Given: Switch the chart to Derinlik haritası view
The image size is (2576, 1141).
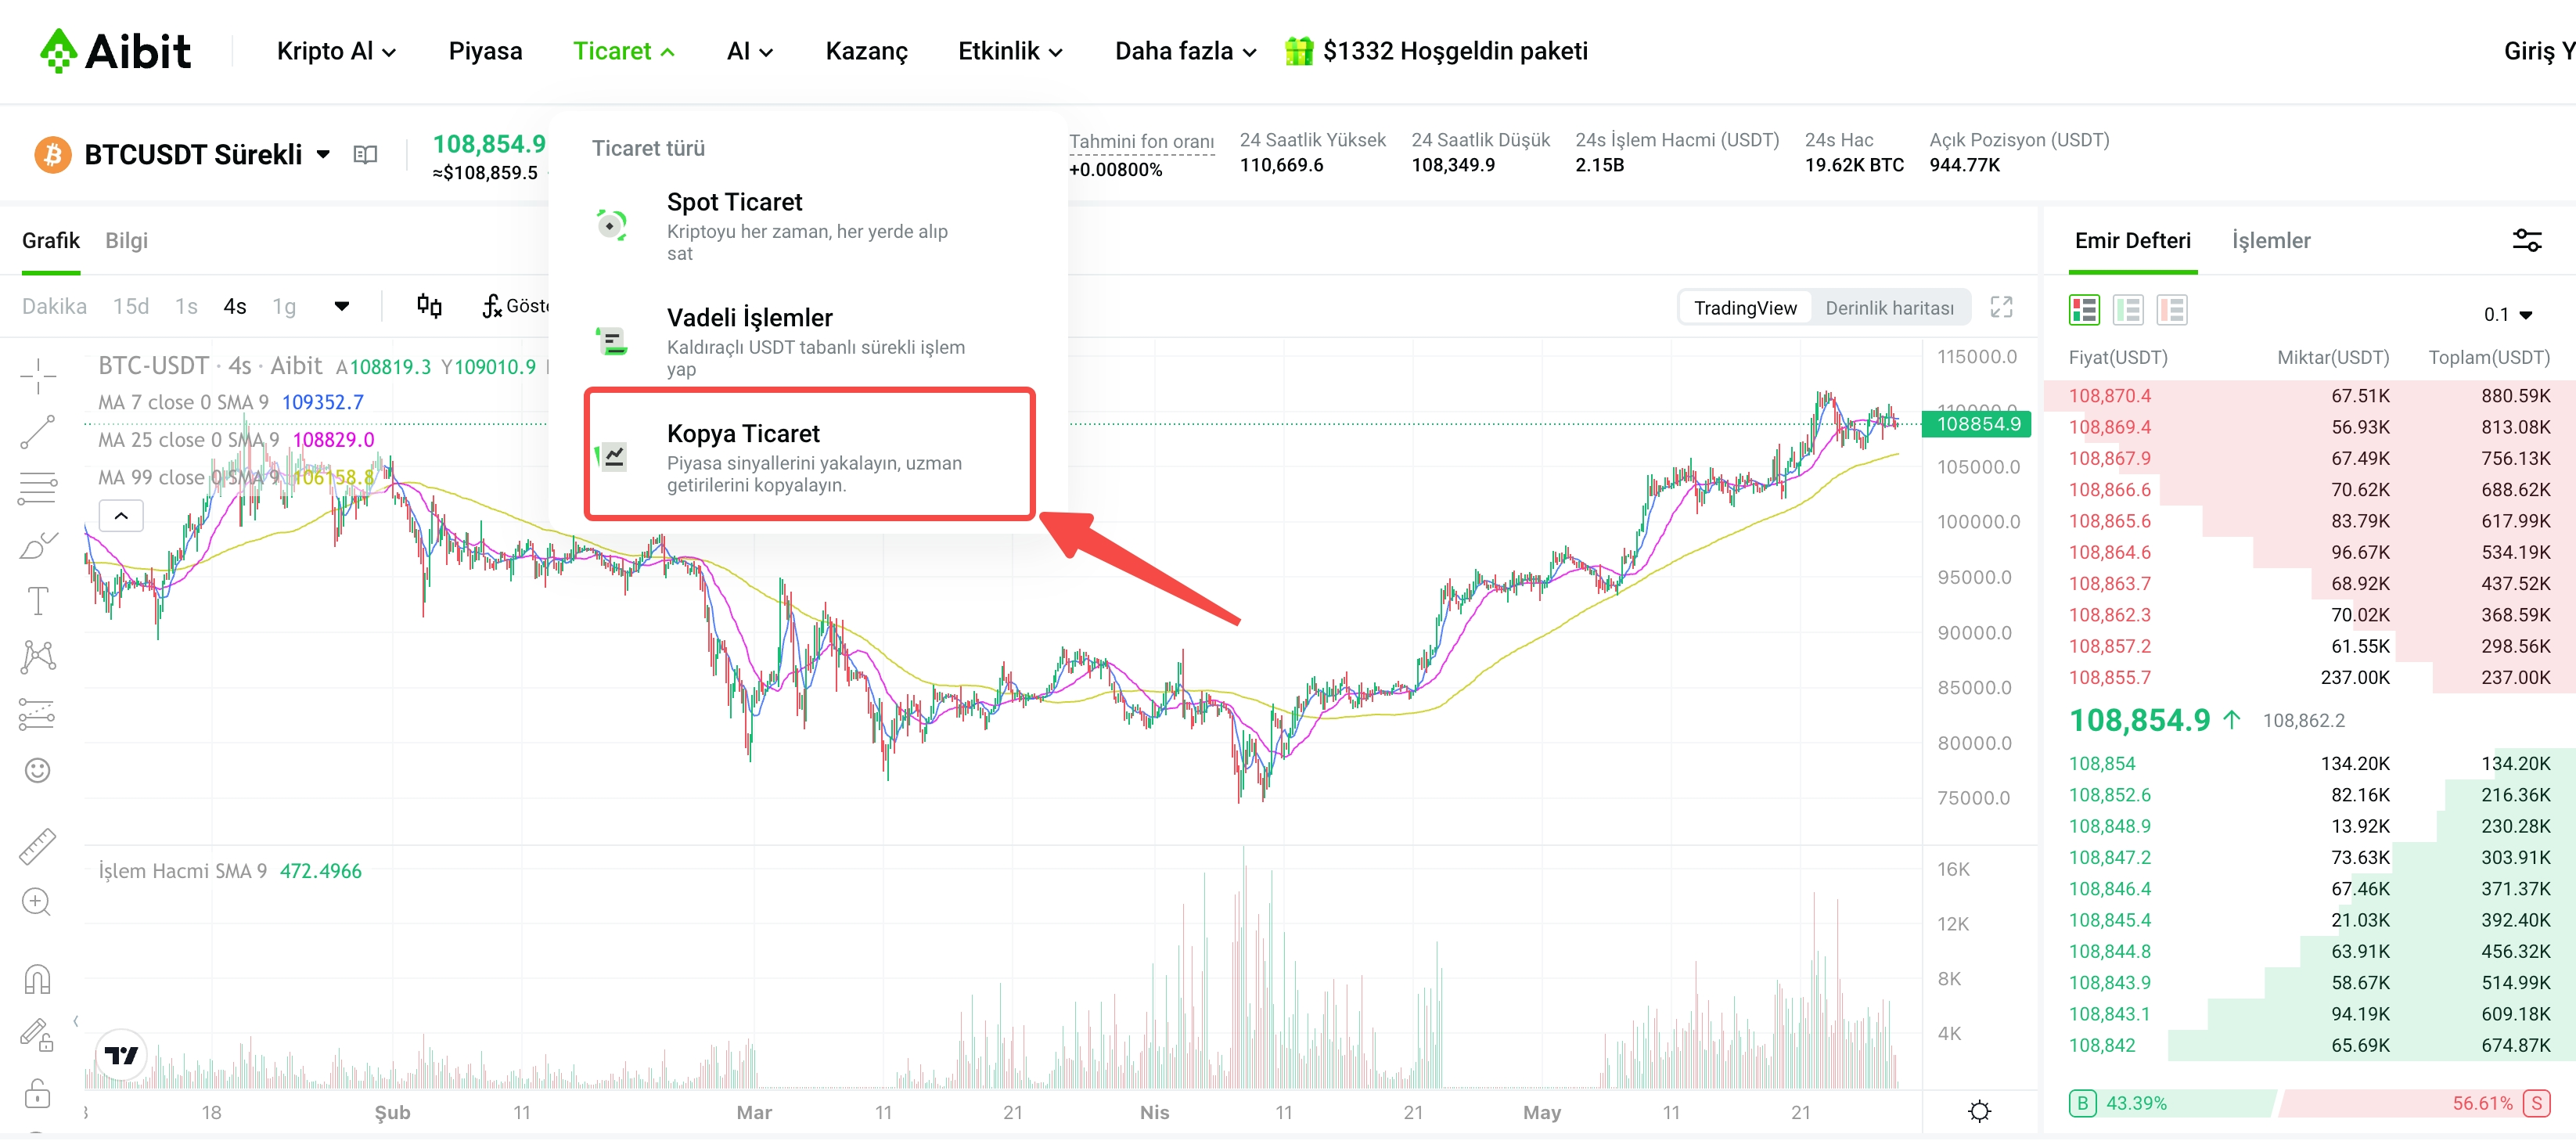Looking at the screenshot, I should [x=1888, y=308].
